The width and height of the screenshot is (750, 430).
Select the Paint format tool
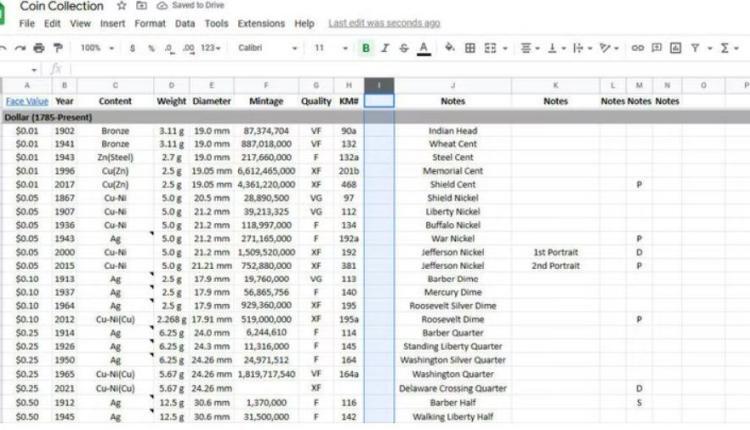[x=57, y=48]
